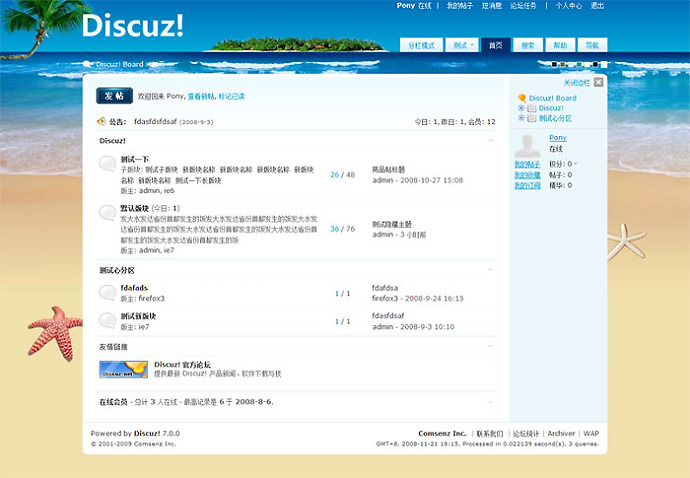
Task: Click the folder icon beside sidebar 测试心分区 node
Action: pos(532,118)
